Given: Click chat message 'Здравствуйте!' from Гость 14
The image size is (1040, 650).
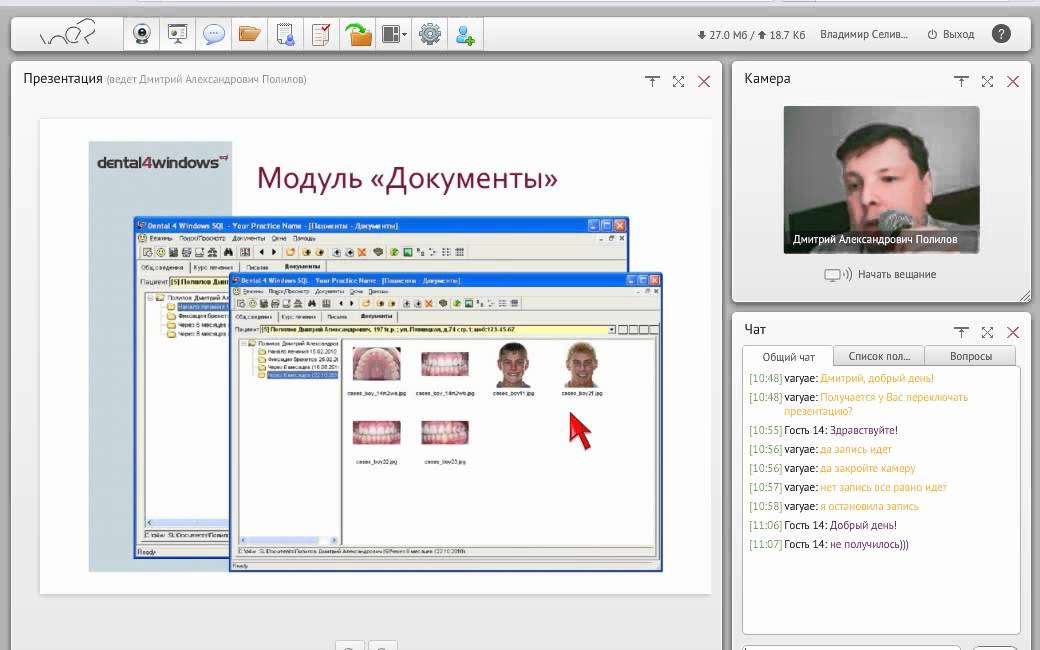Looking at the screenshot, I should [864, 430].
